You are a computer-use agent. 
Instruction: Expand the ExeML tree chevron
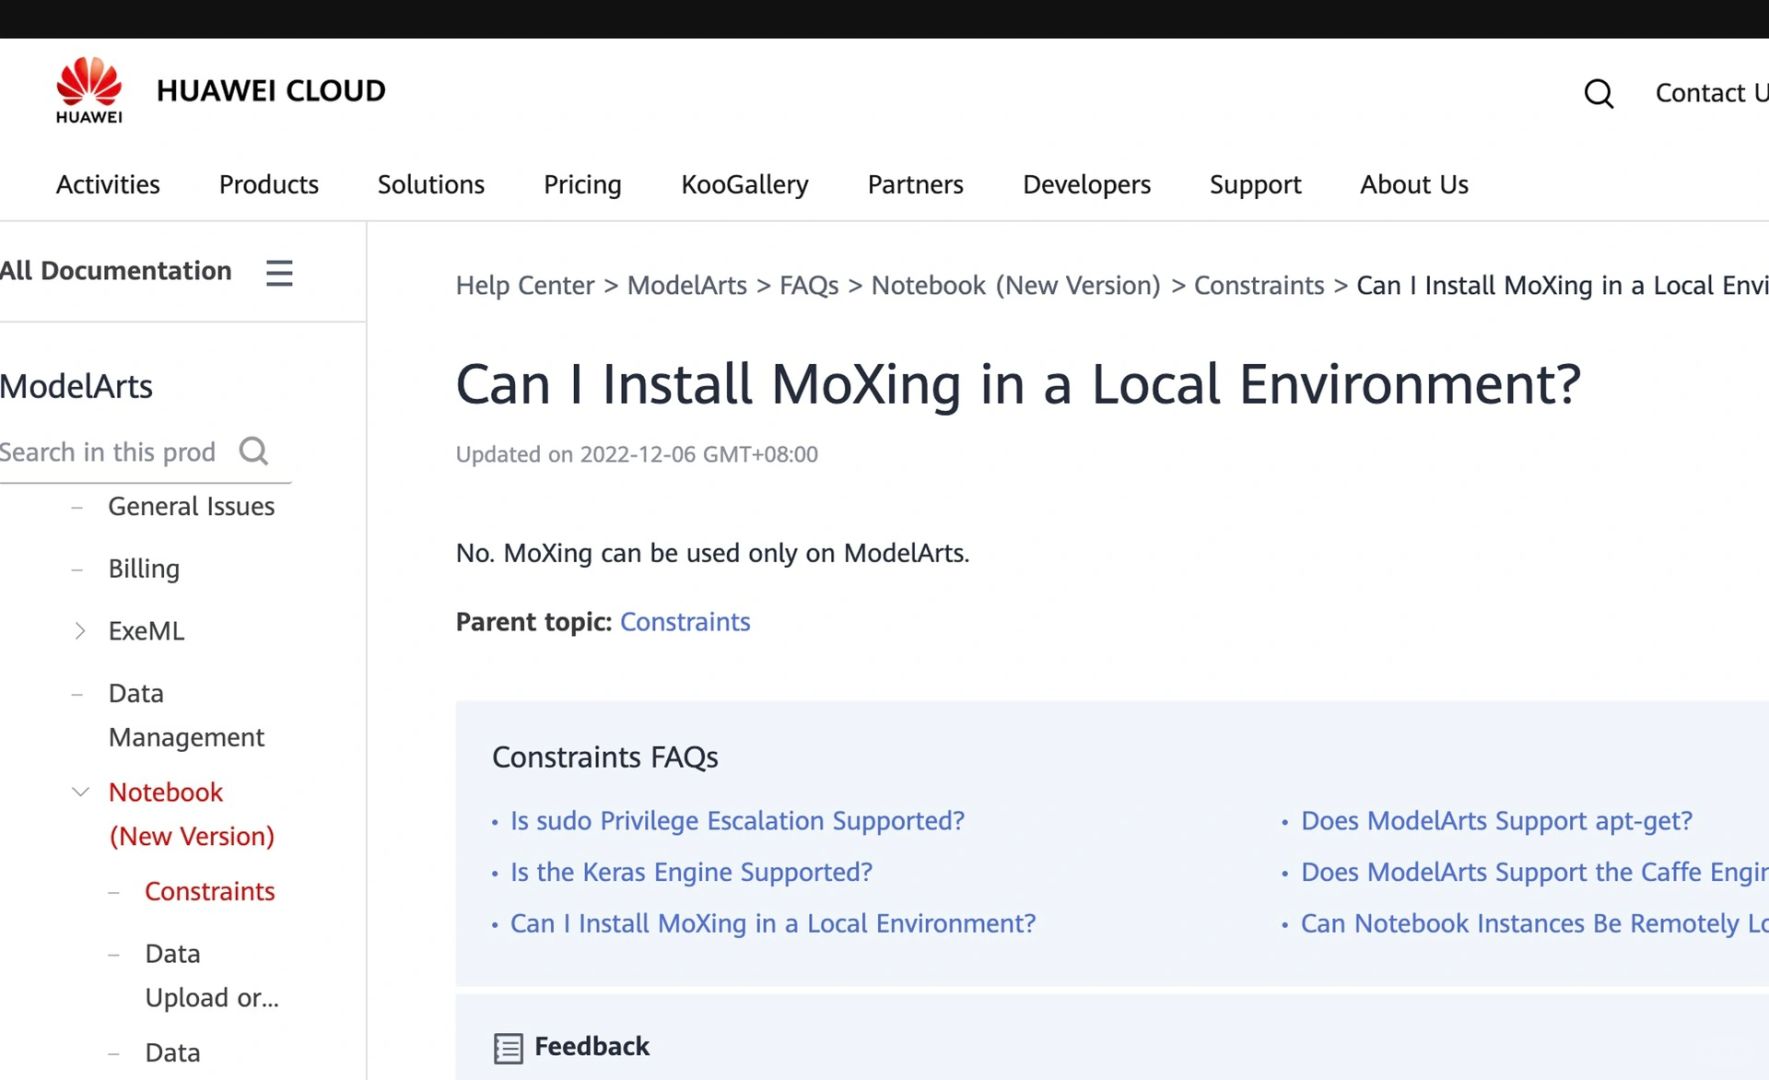click(80, 631)
